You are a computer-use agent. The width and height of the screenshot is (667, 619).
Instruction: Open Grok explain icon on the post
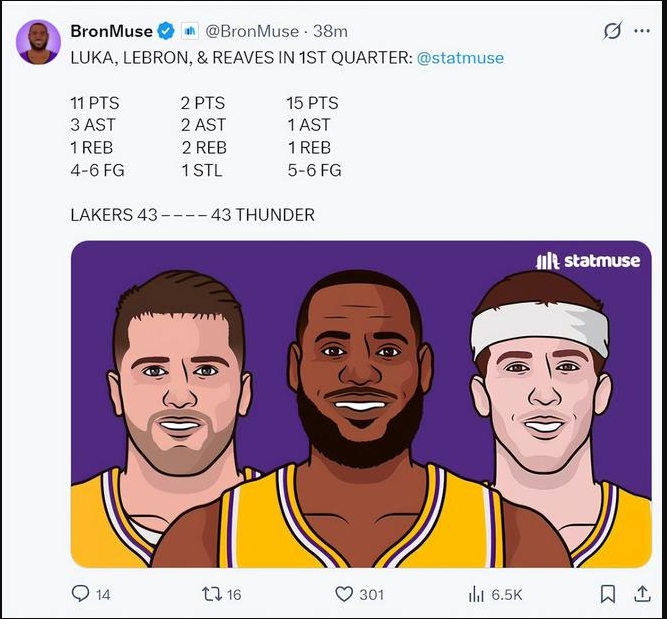coord(612,31)
